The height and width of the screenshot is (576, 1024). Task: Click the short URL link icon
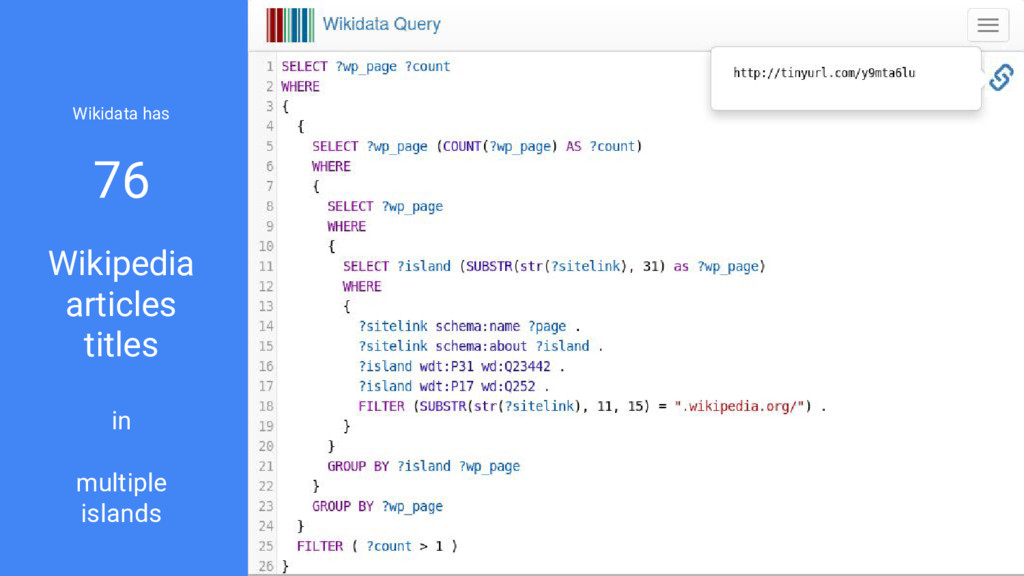point(1001,78)
